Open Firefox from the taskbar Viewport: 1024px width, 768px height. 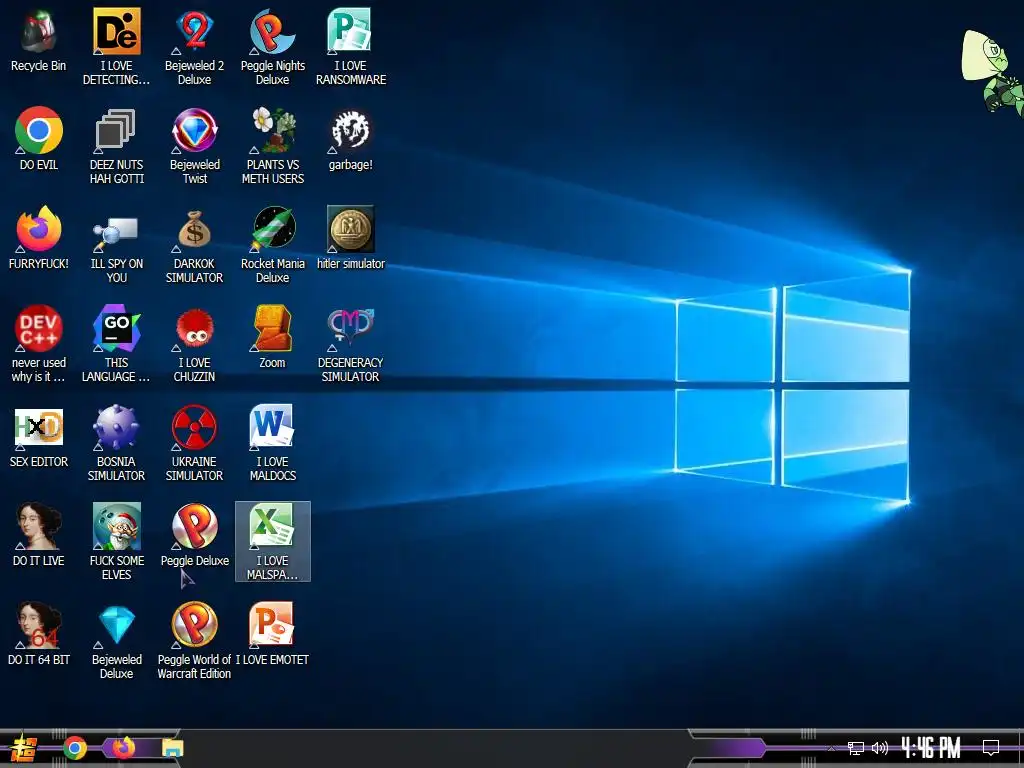pos(123,748)
